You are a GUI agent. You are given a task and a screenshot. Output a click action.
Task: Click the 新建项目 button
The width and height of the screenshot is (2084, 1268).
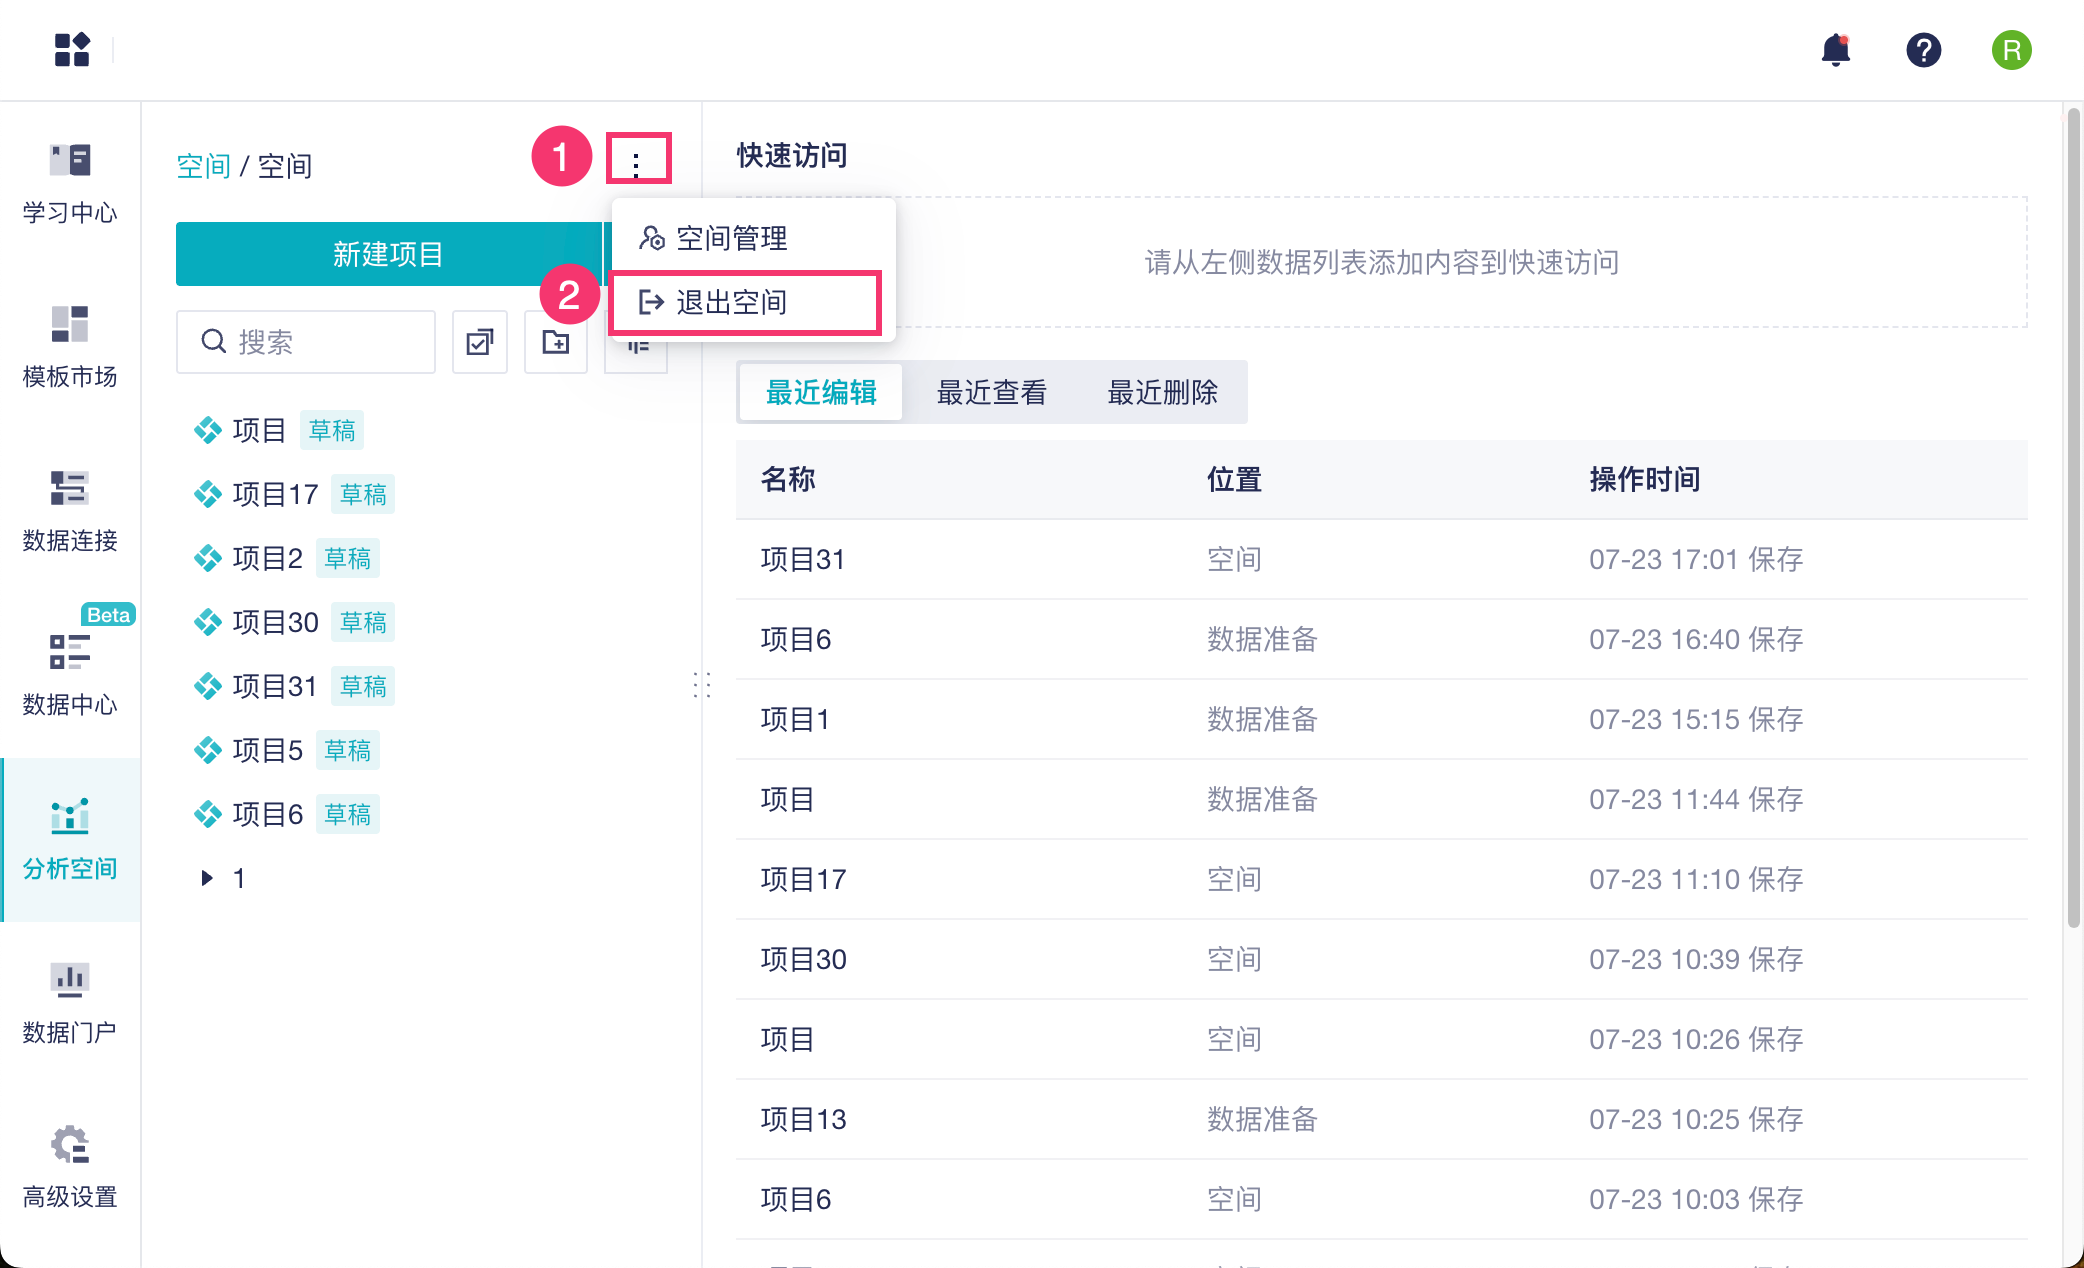(388, 254)
